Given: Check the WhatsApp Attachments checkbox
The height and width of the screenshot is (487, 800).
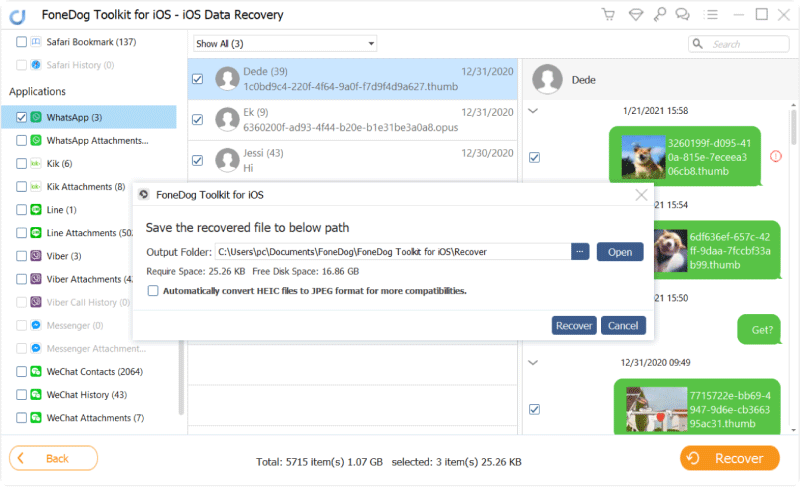Looking at the screenshot, I should 21,140.
